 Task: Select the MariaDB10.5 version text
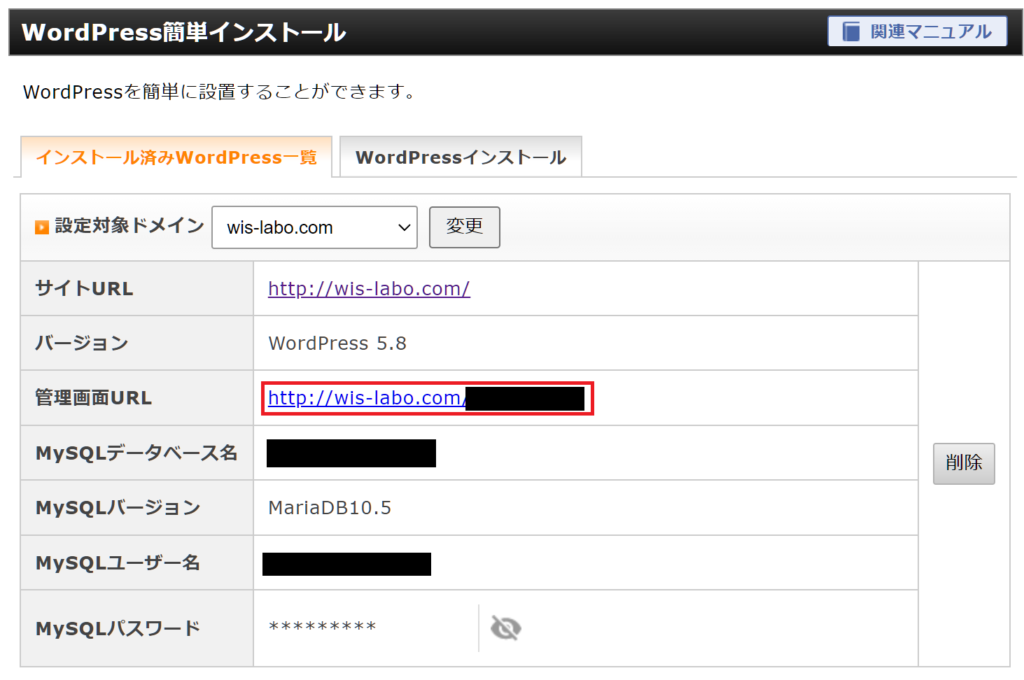330,508
